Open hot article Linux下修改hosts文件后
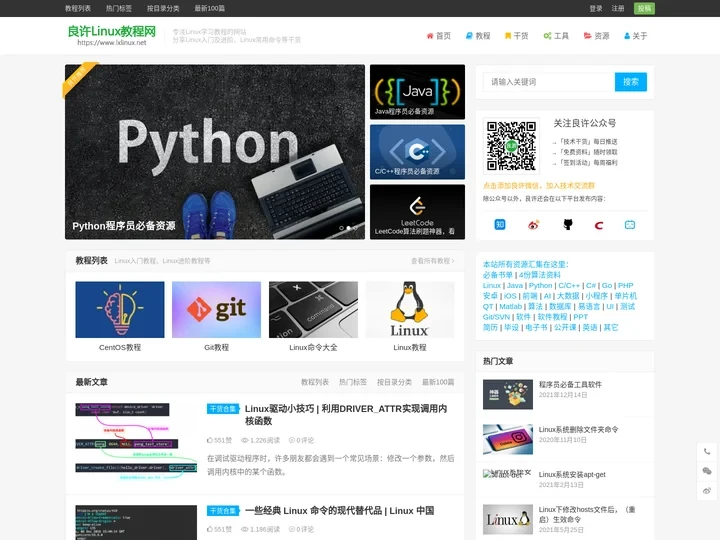Image resolution: width=720 pixels, height=540 pixels. (587, 514)
